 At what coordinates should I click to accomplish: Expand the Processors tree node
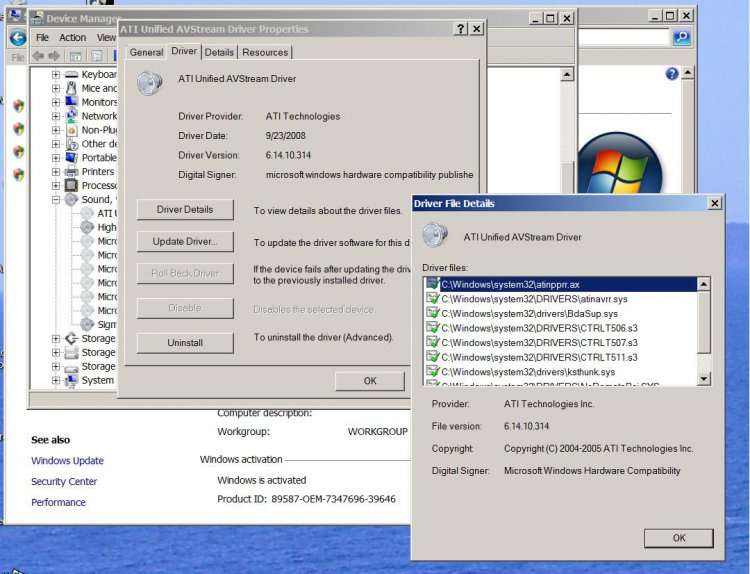click(x=56, y=186)
